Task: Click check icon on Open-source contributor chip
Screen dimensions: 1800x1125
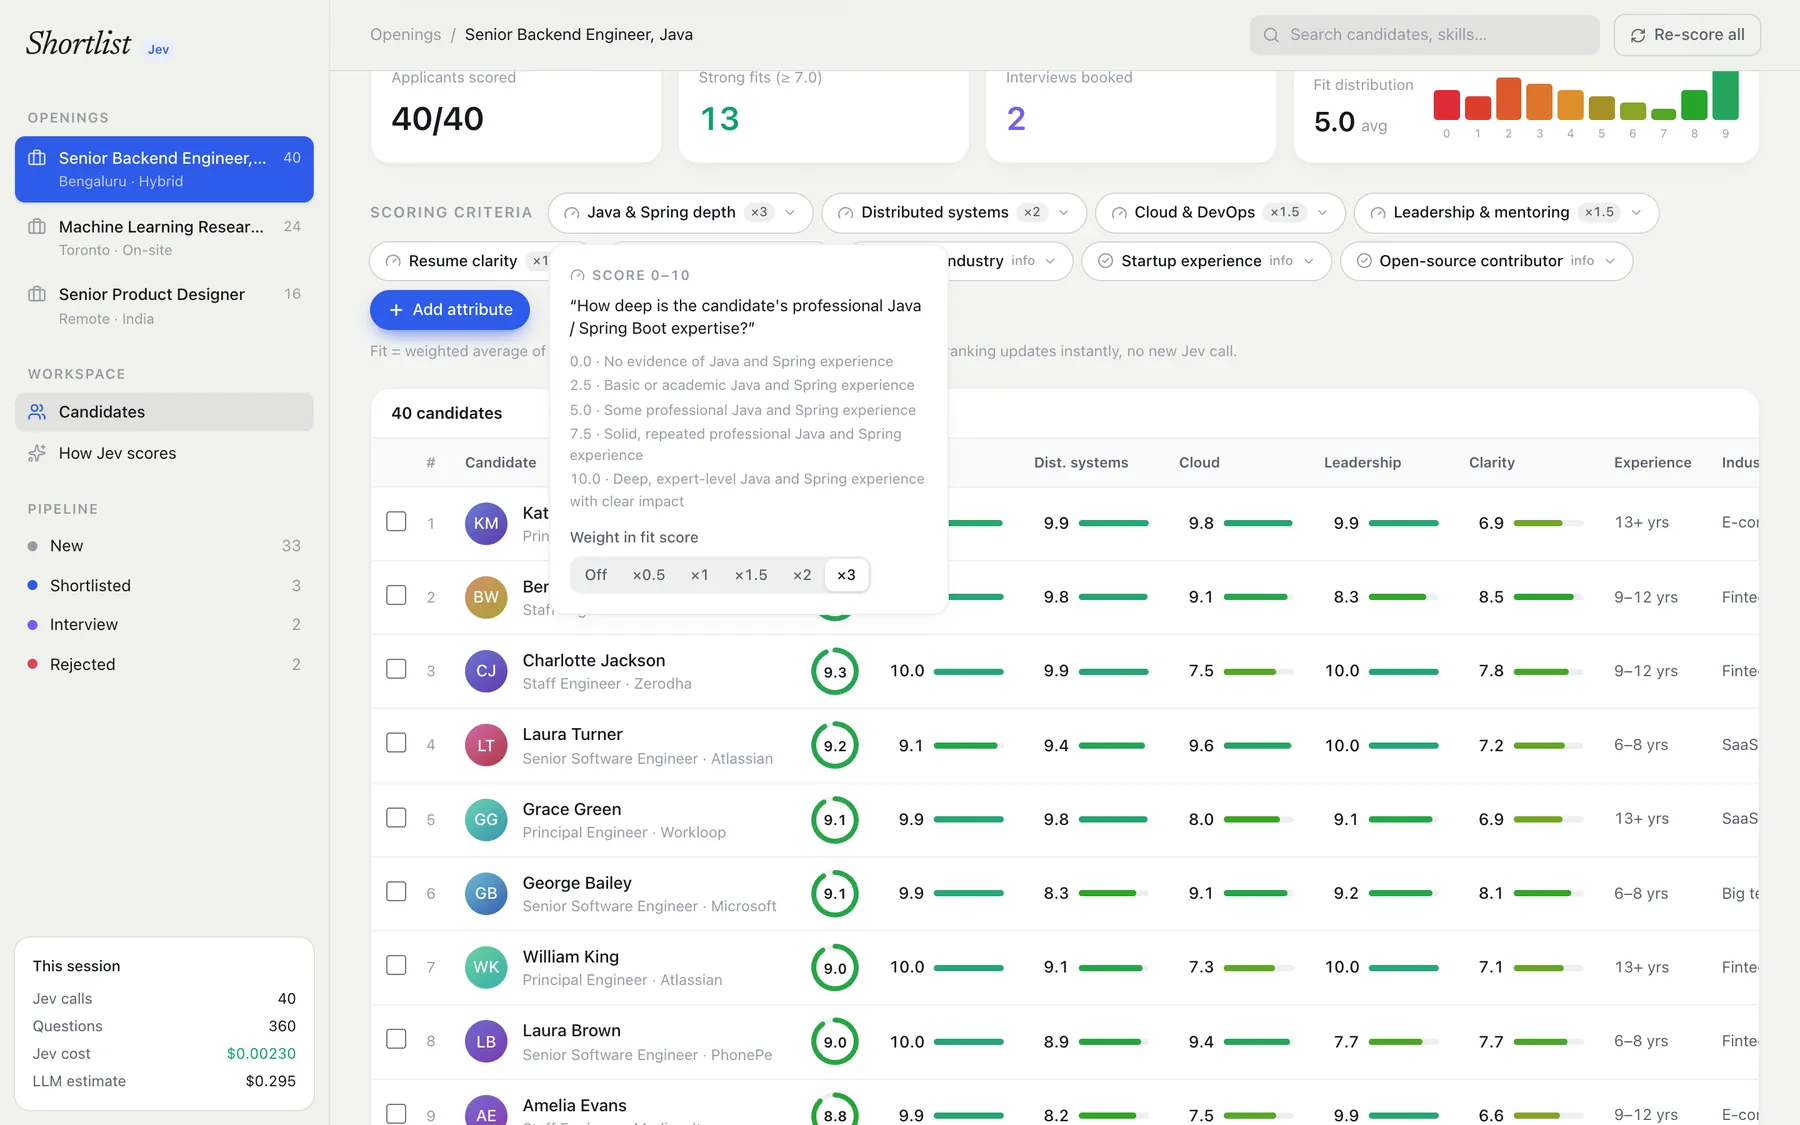Action: point(1364,261)
